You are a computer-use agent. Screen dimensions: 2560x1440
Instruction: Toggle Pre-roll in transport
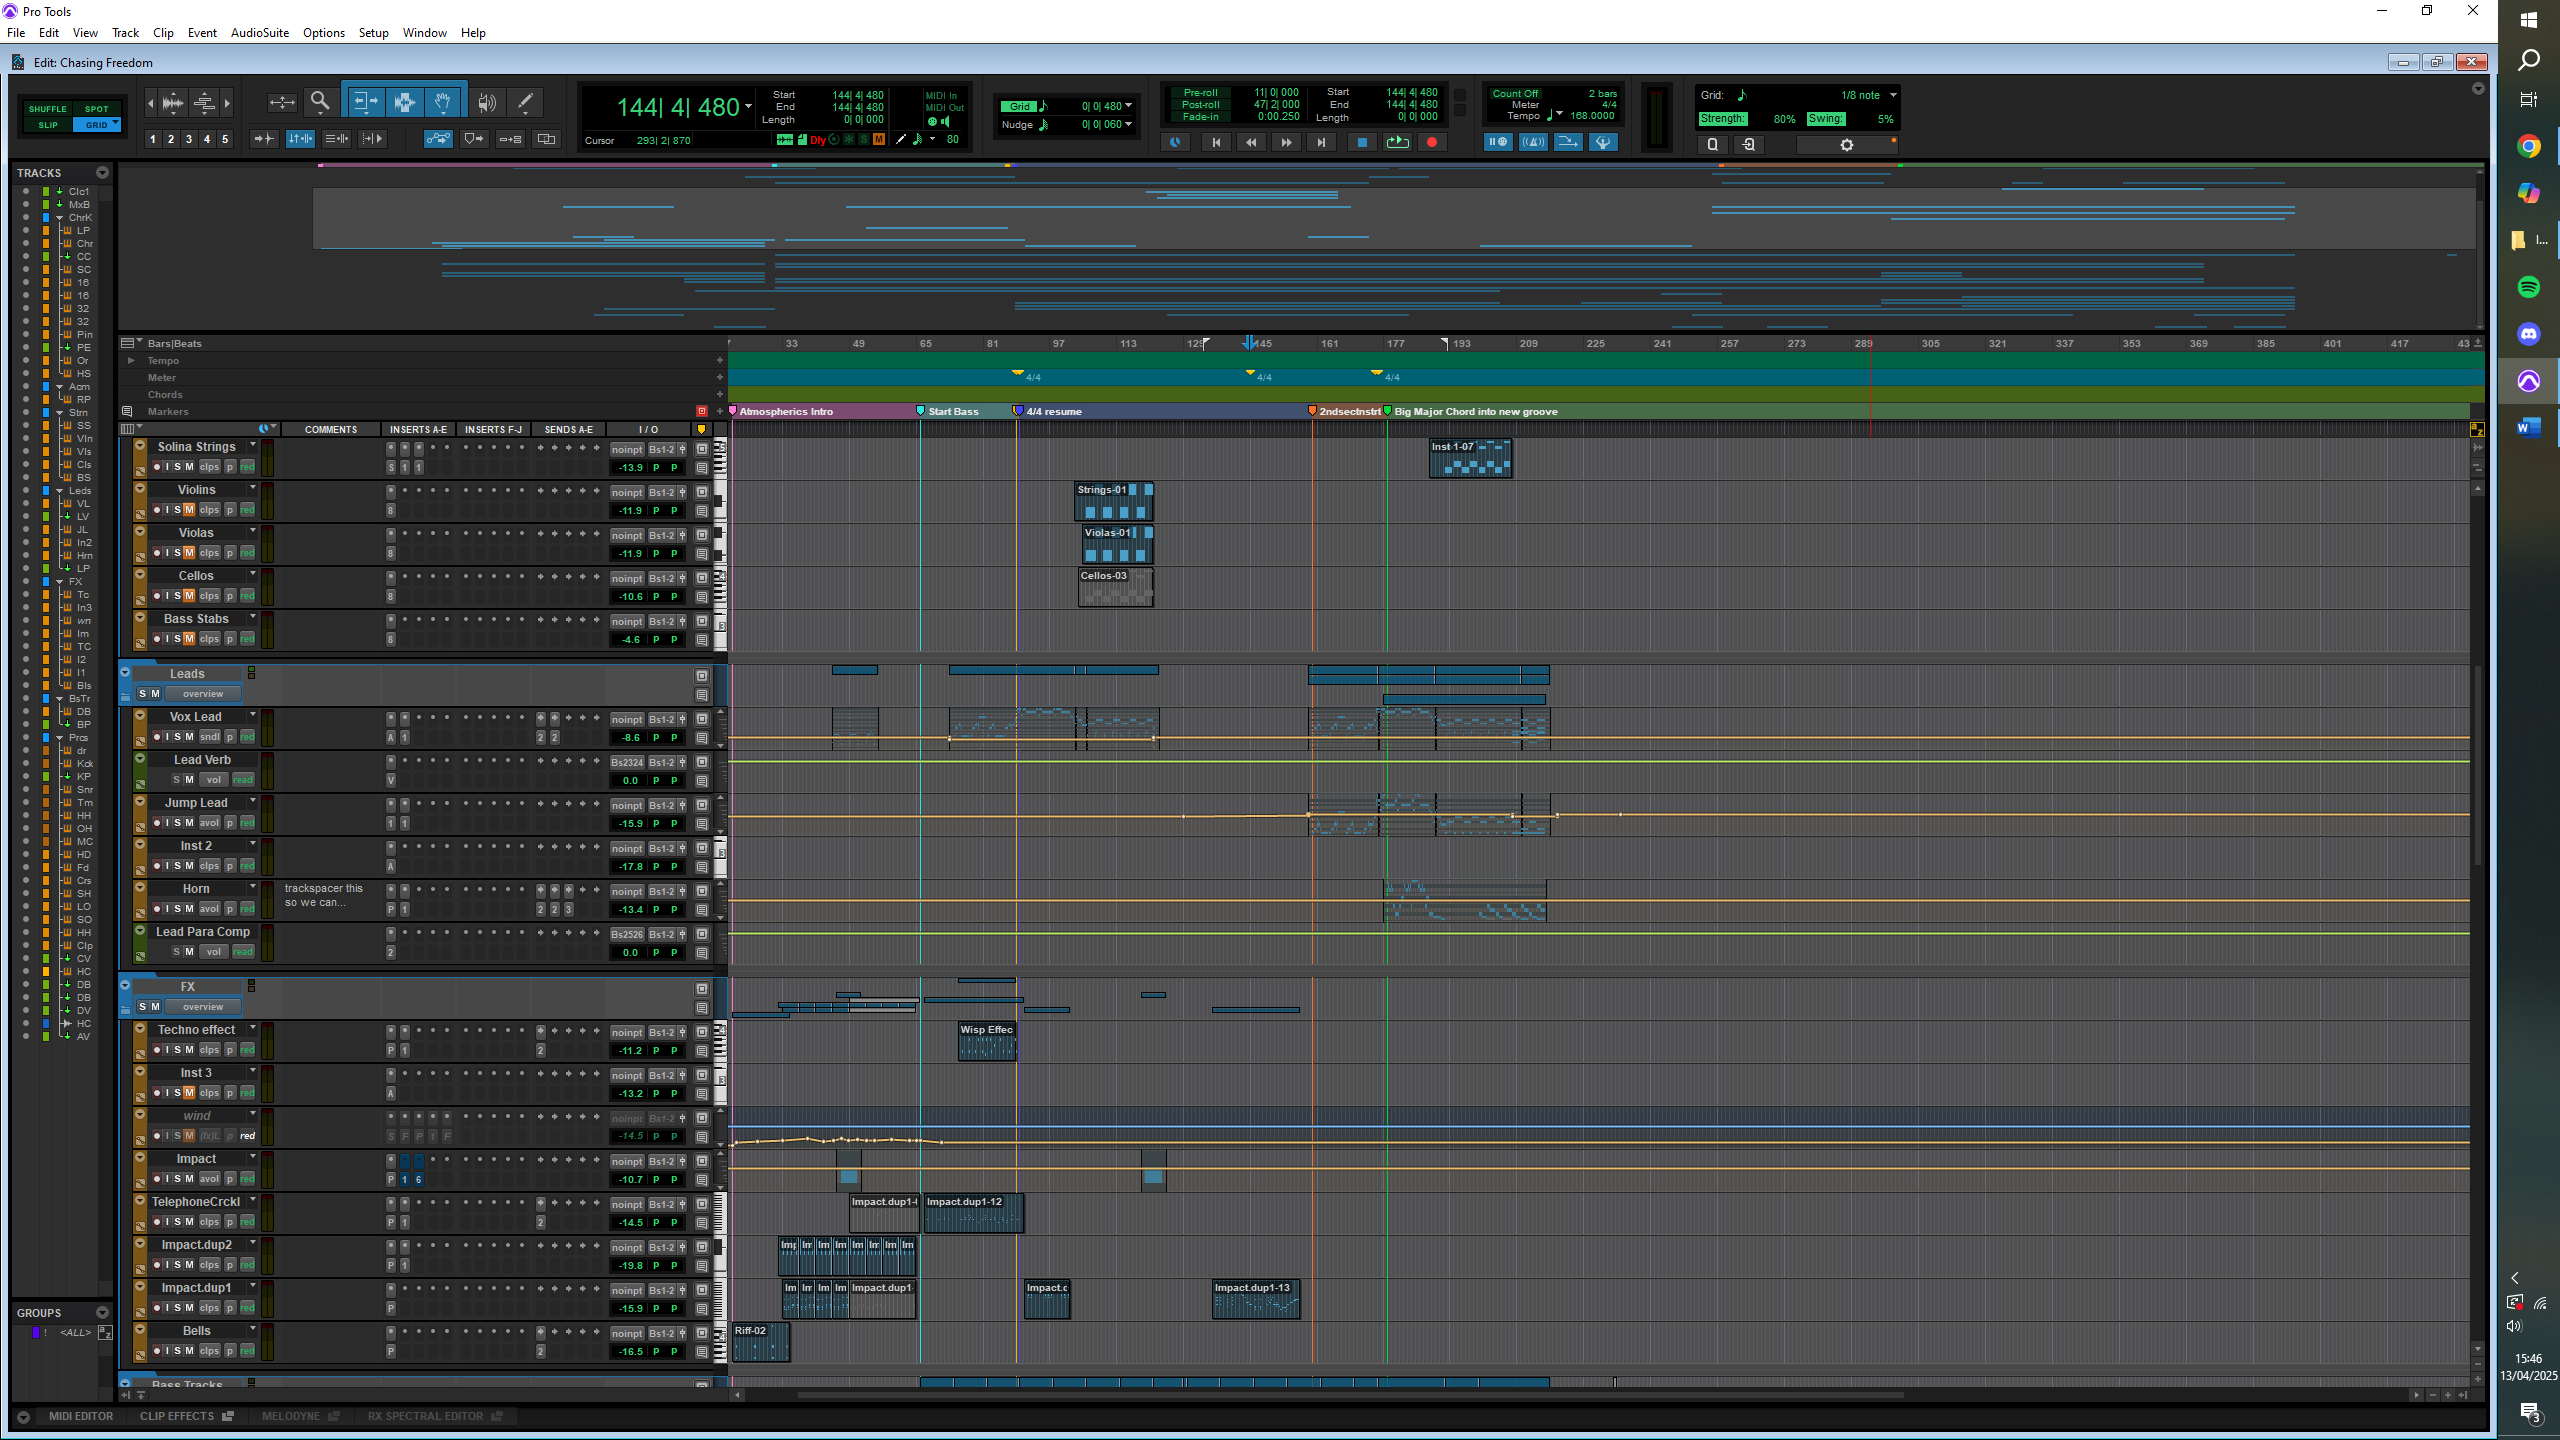pyautogui.click(x=1200, y=93)
